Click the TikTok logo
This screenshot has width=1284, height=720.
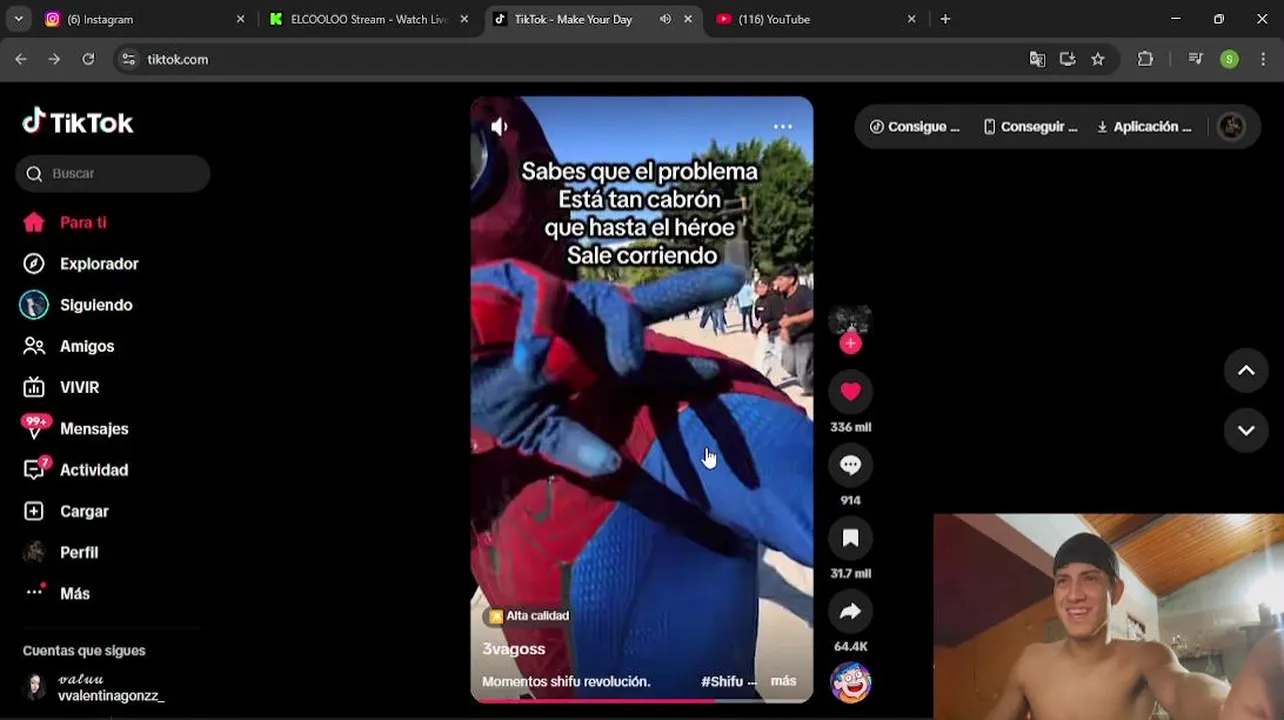pyautogui.click(x=78, y=122)
